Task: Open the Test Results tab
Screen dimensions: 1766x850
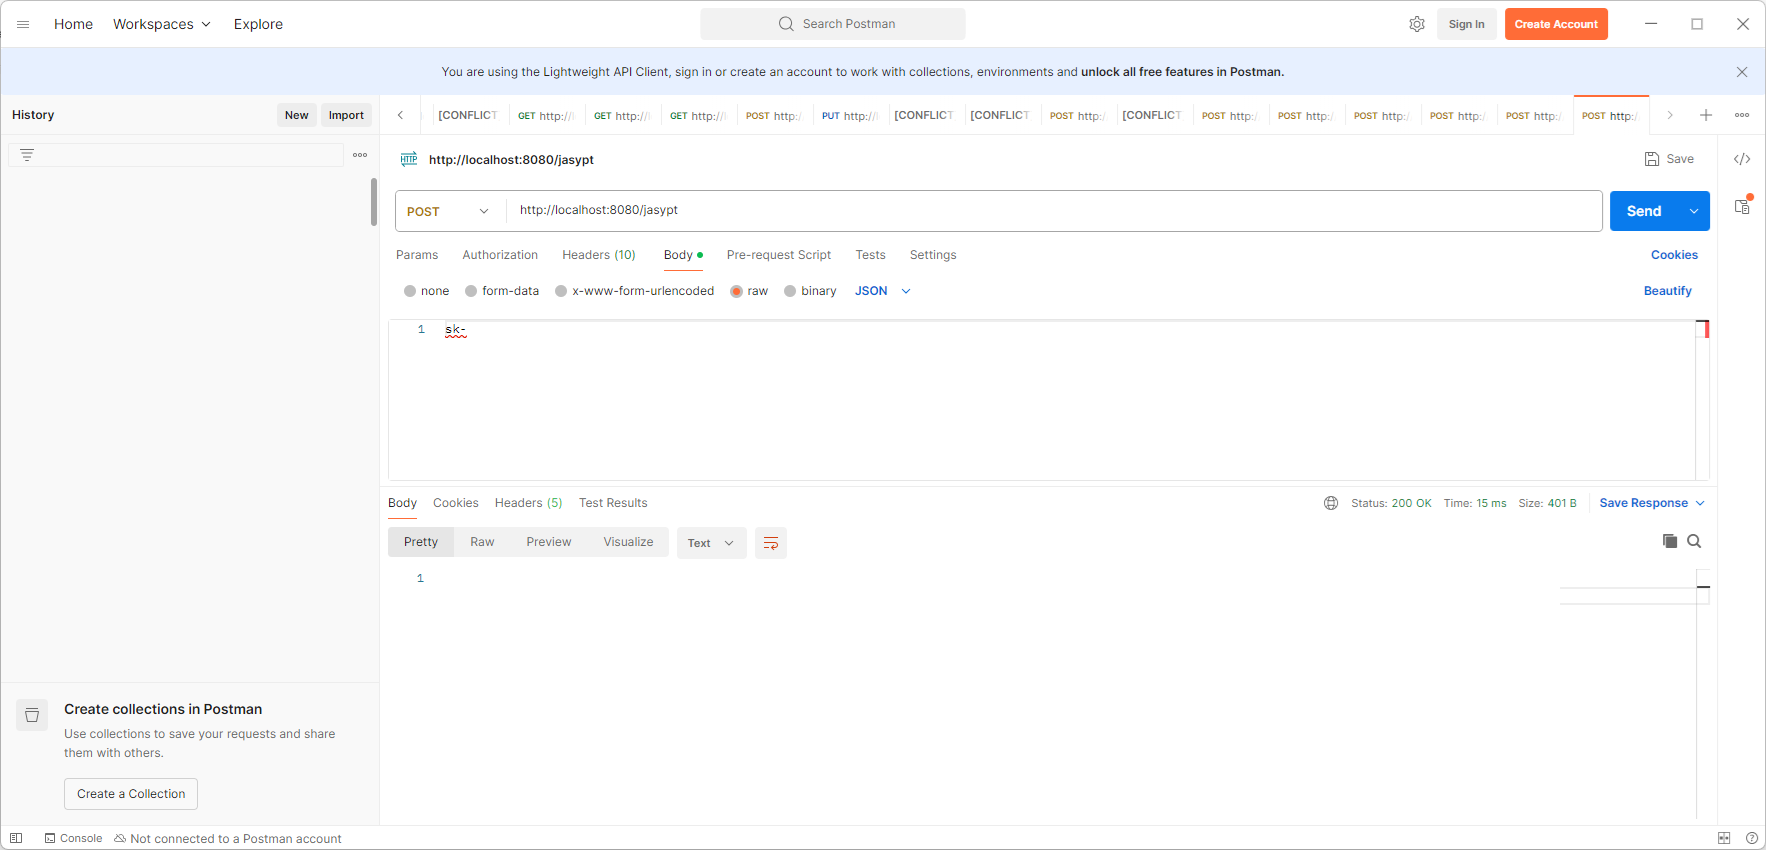Action: (x=613, y=503)
